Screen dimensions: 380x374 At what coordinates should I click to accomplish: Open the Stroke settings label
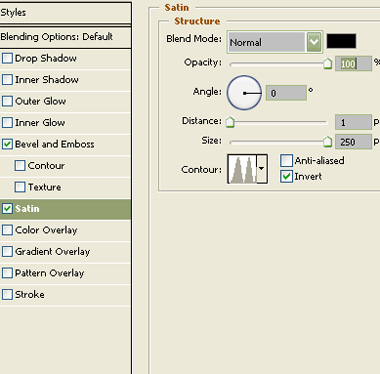(30, 294)
